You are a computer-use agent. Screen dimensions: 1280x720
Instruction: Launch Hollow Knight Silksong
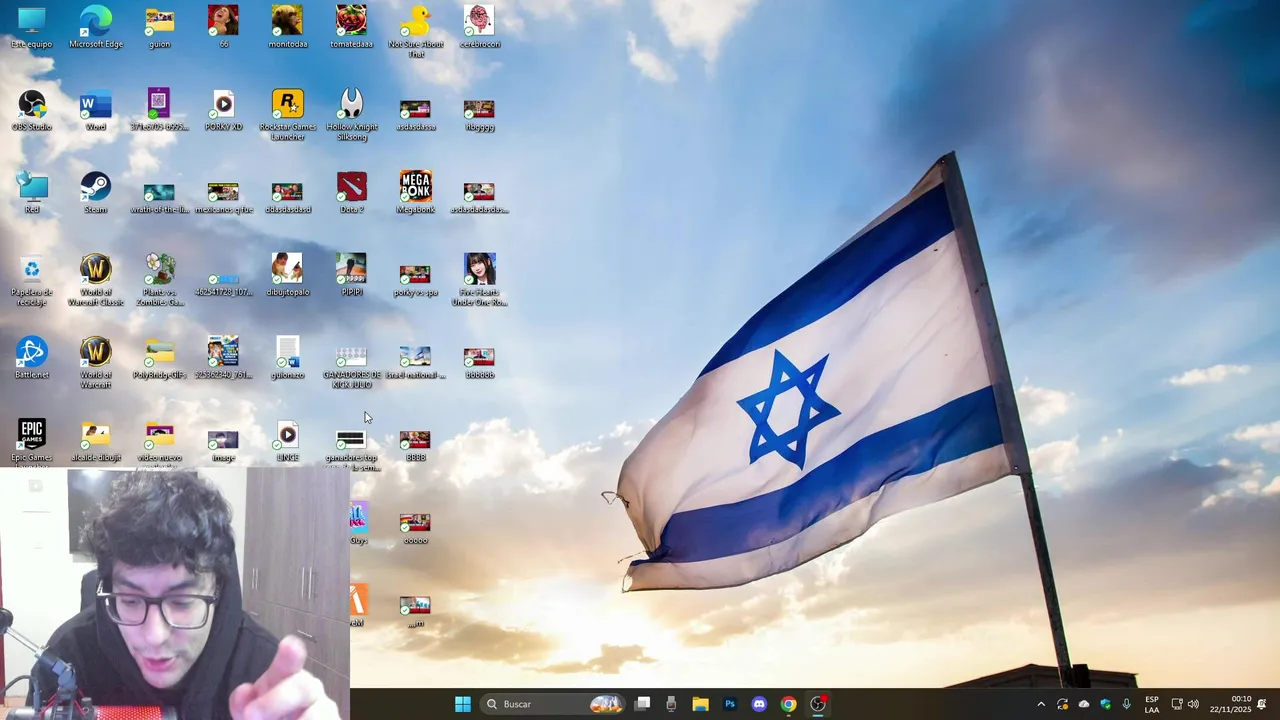351,115
